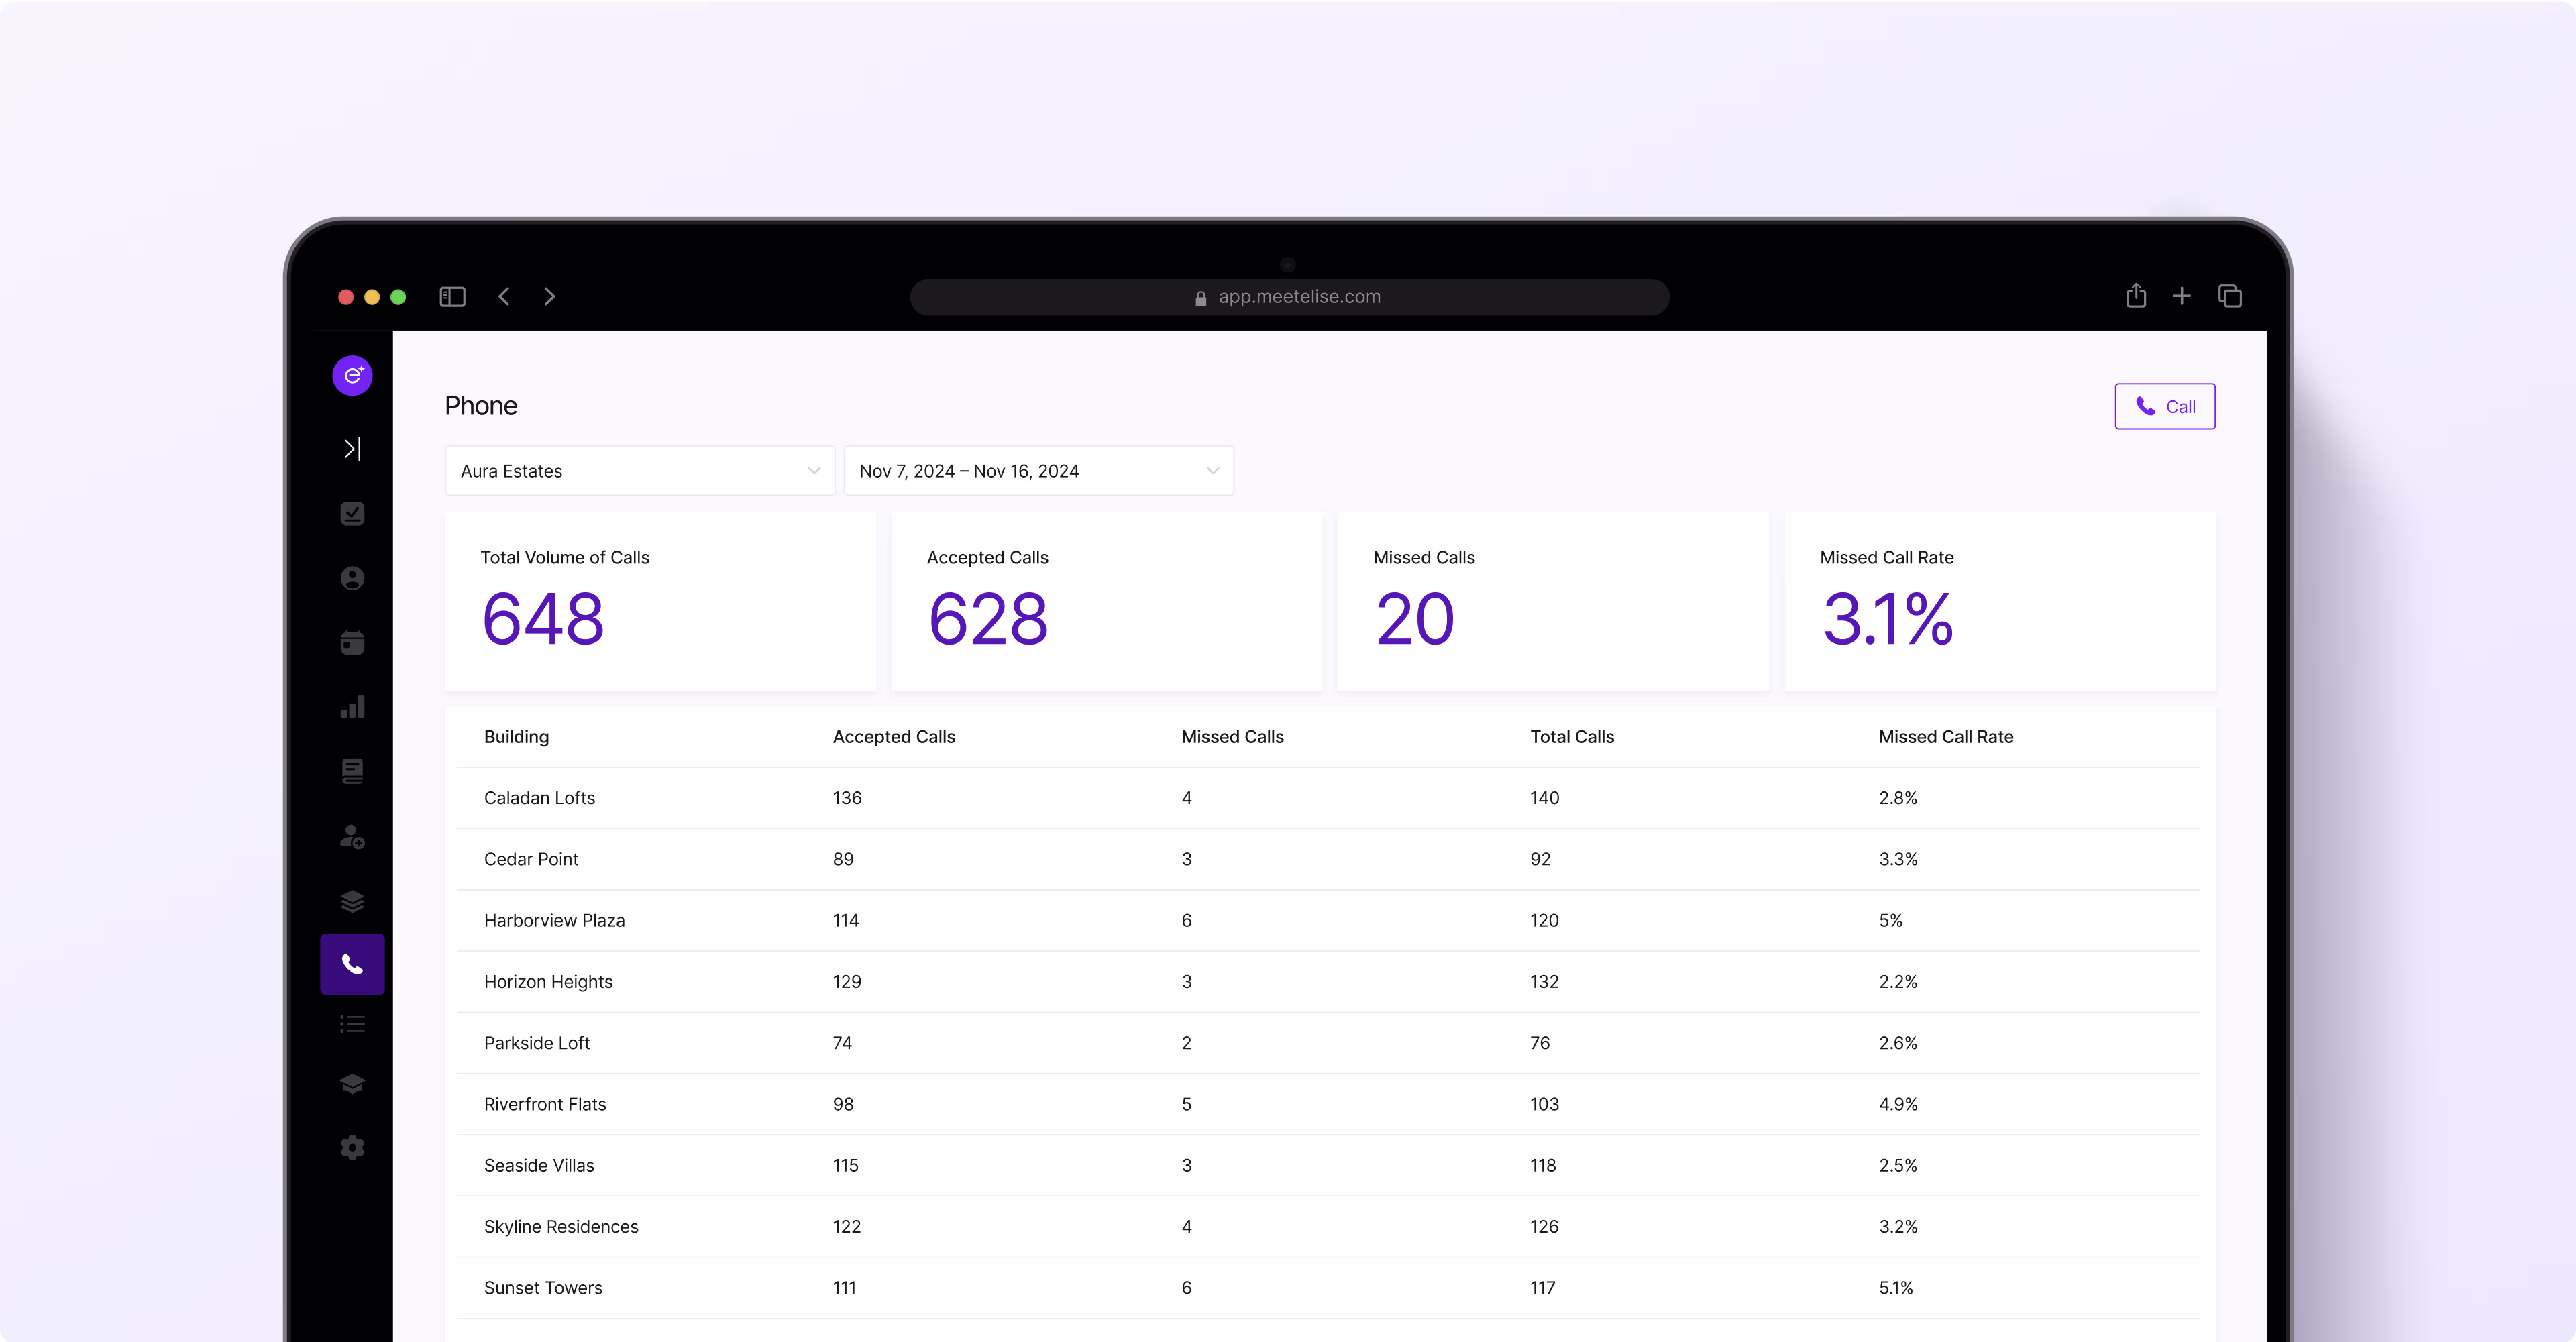
Task: Open the bulleted list sidebar item
Action: 352,1024
